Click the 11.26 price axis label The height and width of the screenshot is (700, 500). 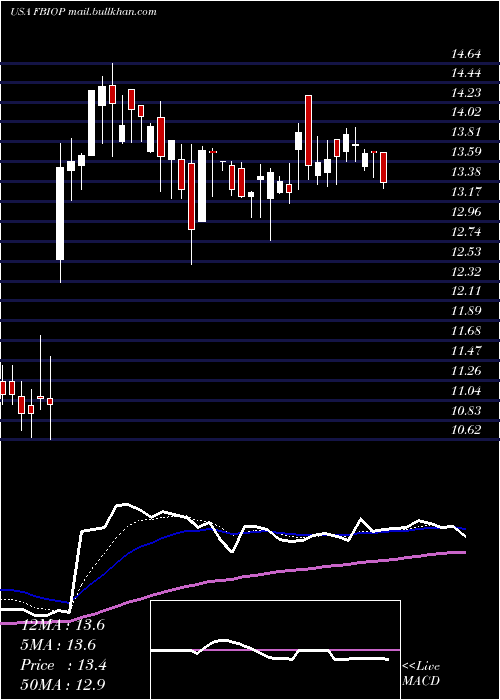466,371
